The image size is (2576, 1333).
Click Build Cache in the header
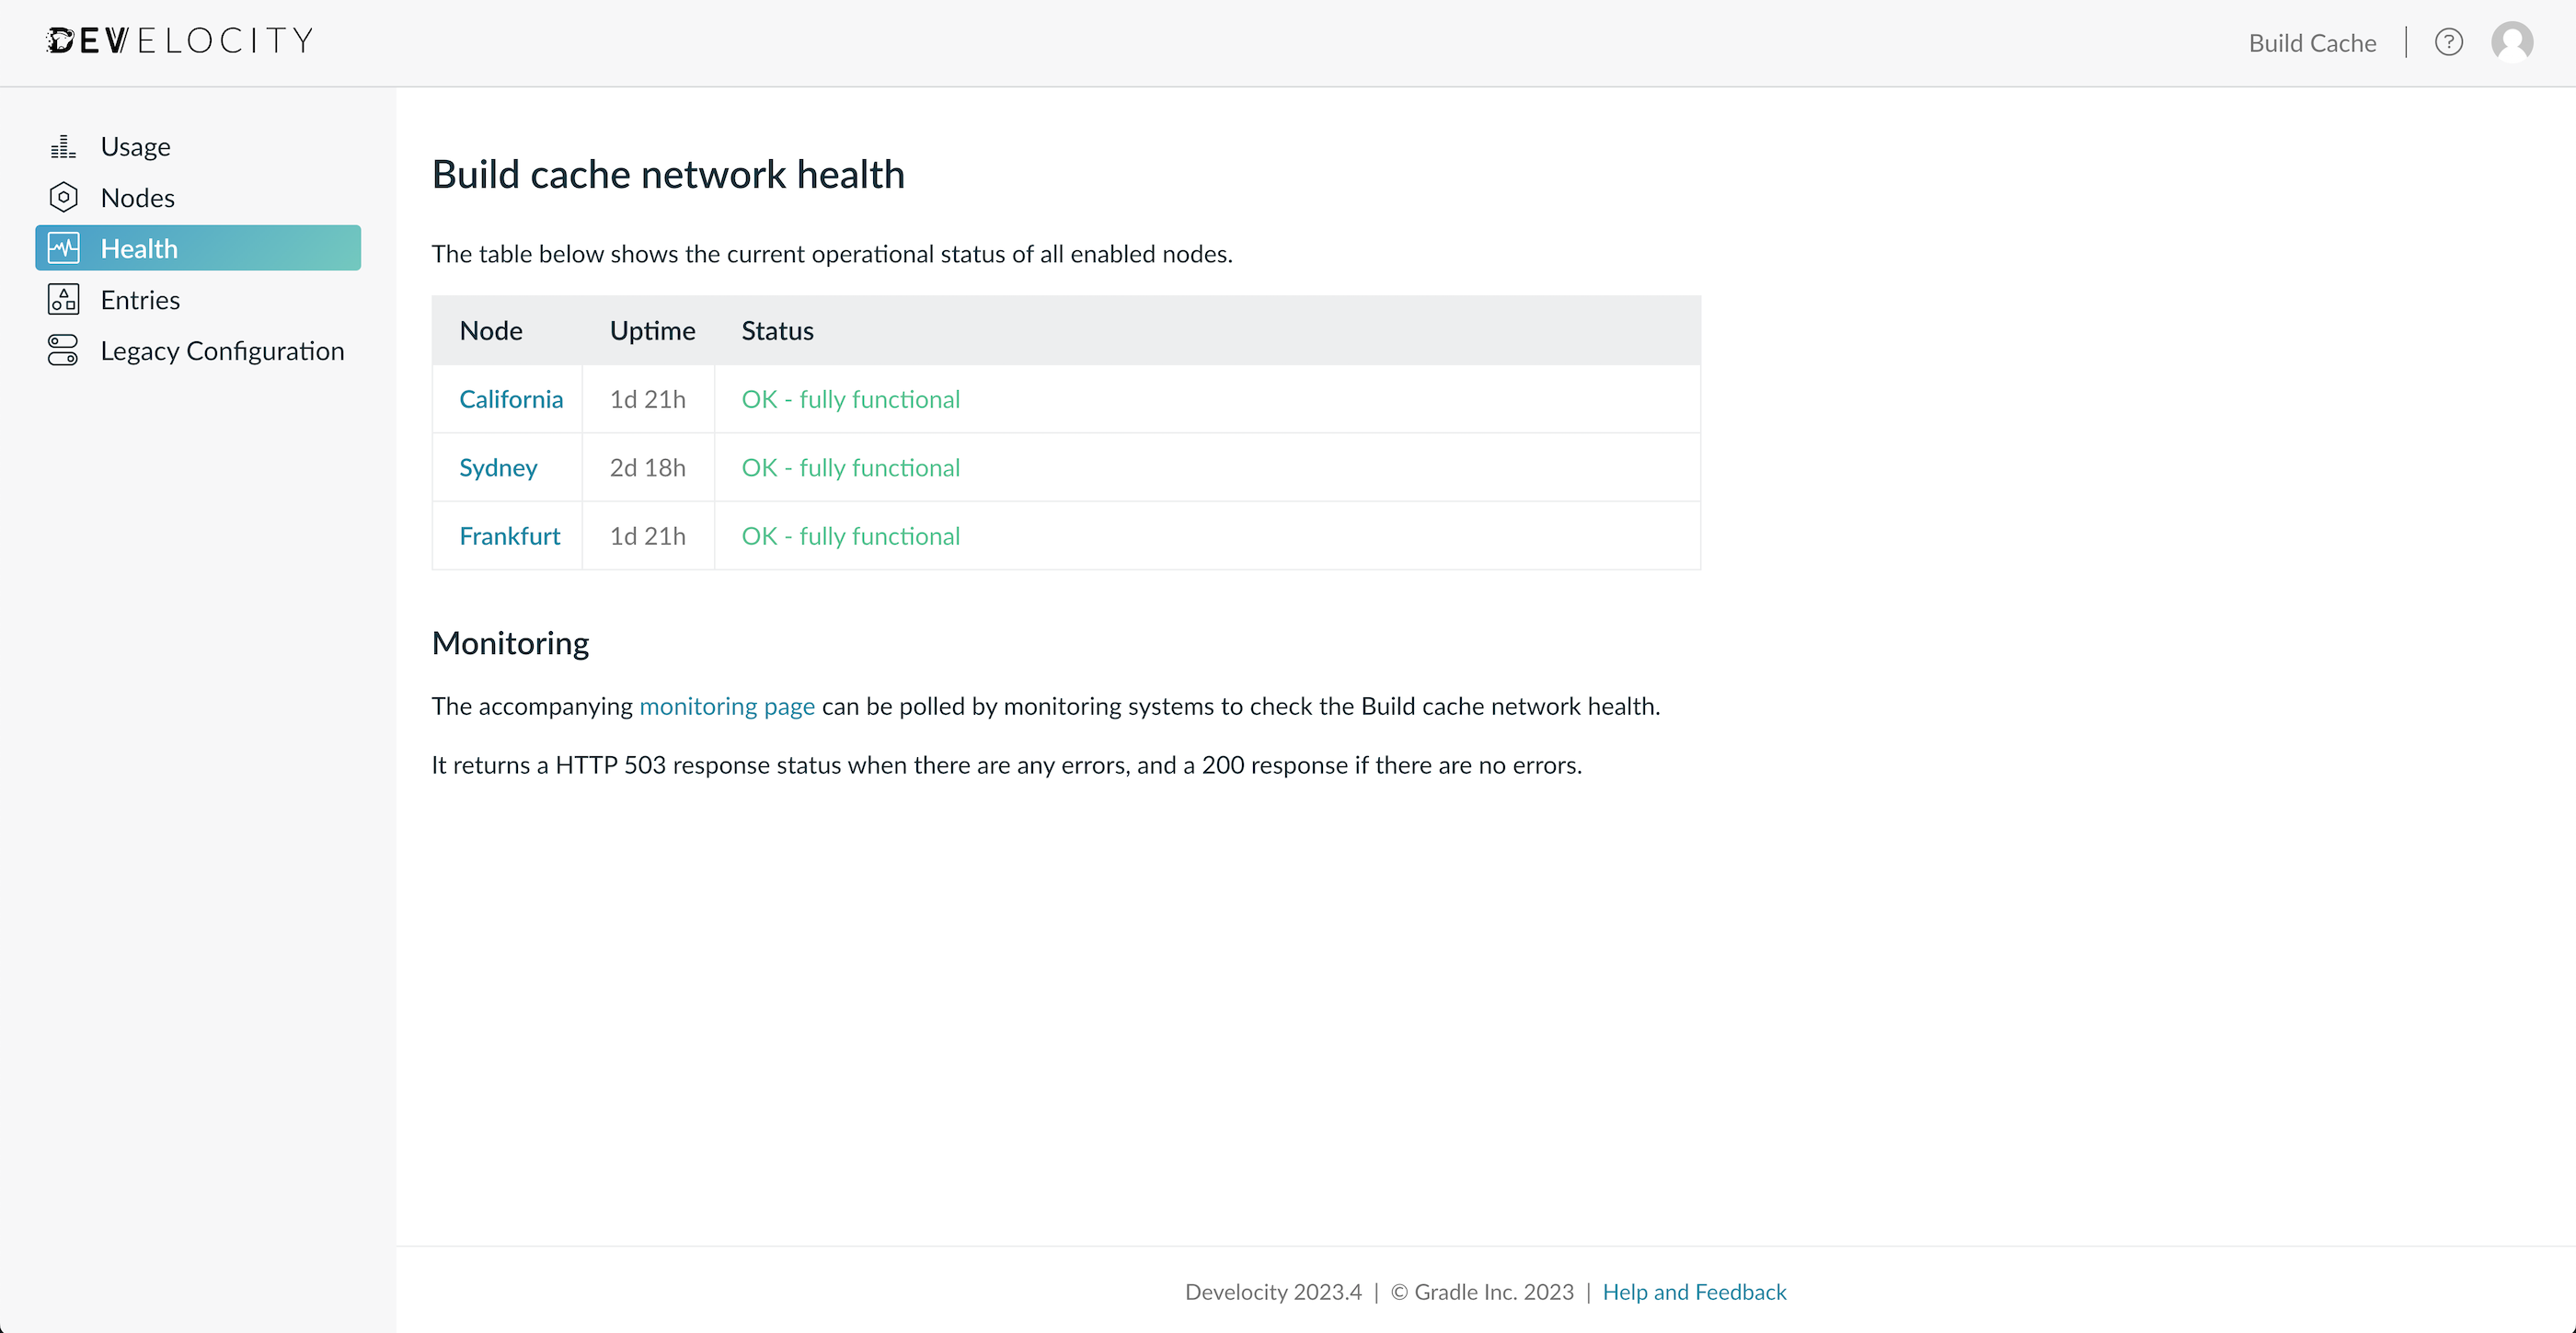pos(2312,43)
